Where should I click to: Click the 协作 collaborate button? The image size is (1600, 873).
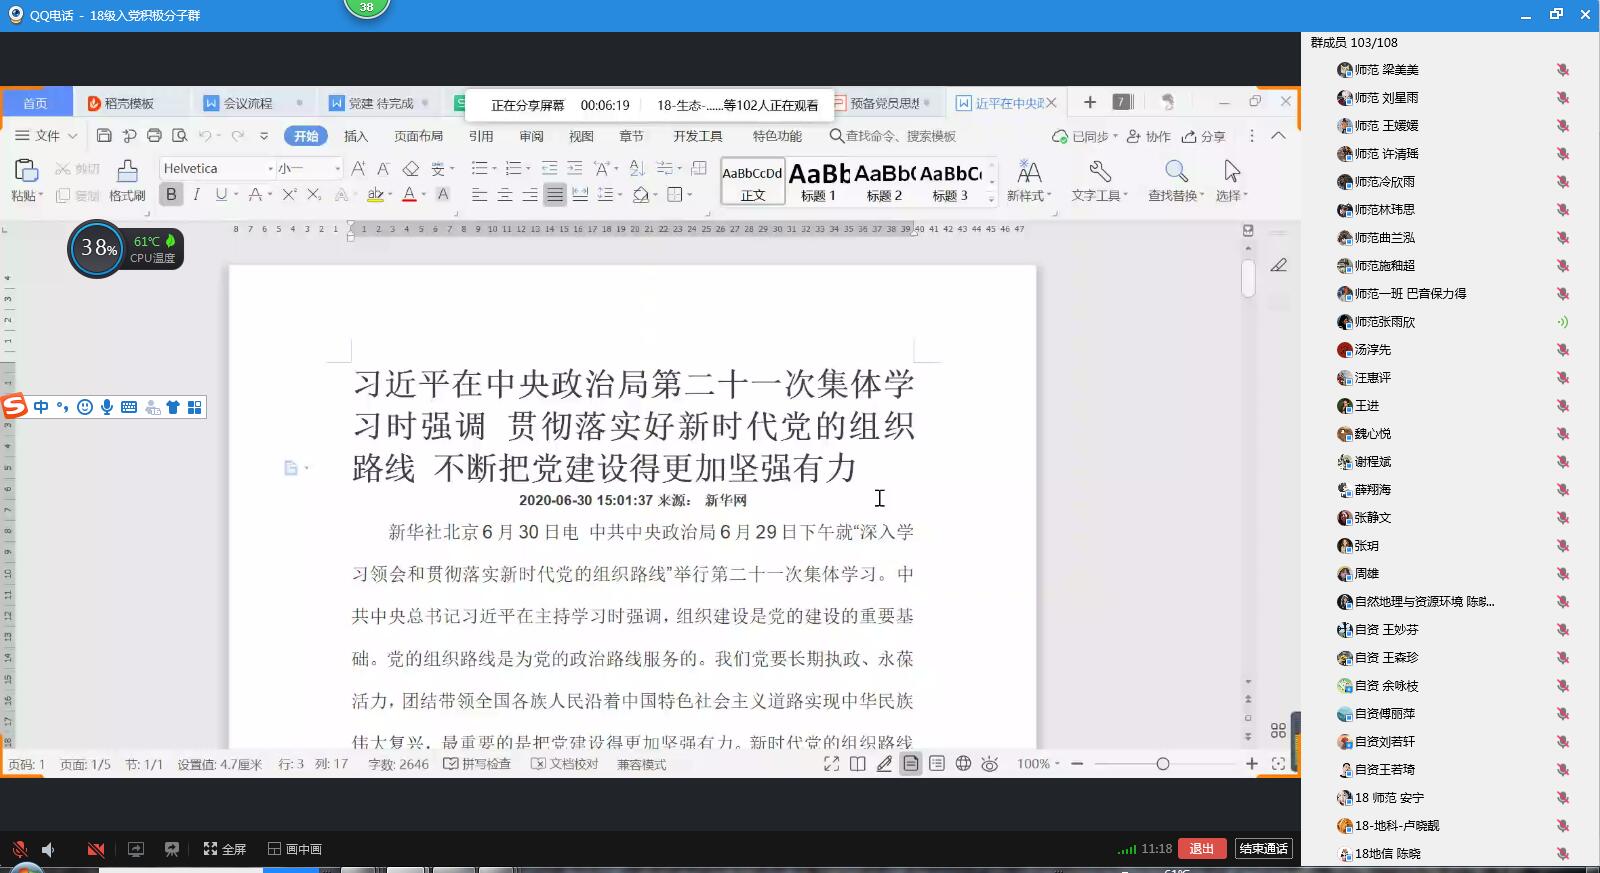(x=1149, y=136)
